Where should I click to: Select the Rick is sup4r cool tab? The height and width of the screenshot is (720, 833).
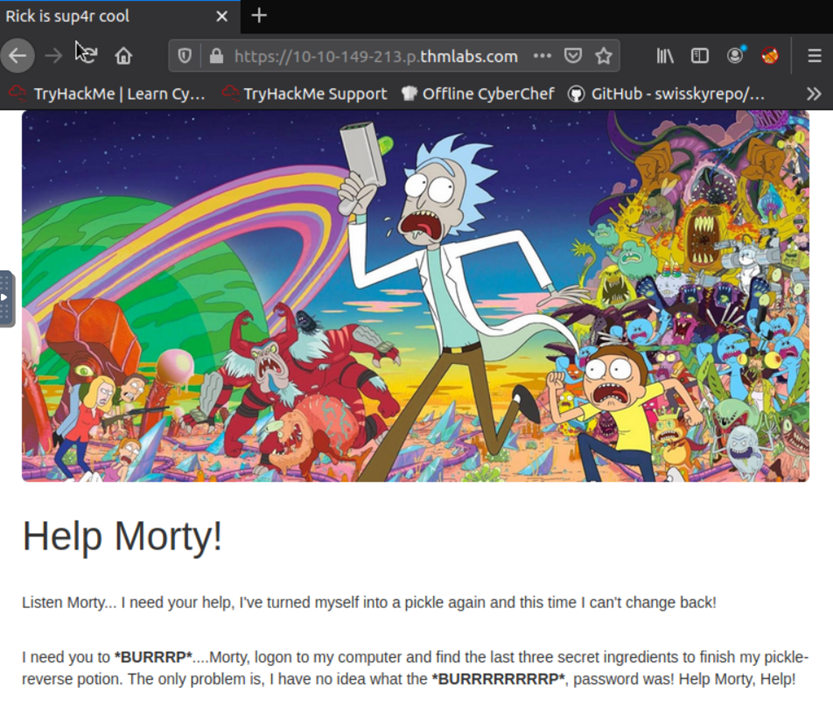click(x=120, y=16)
